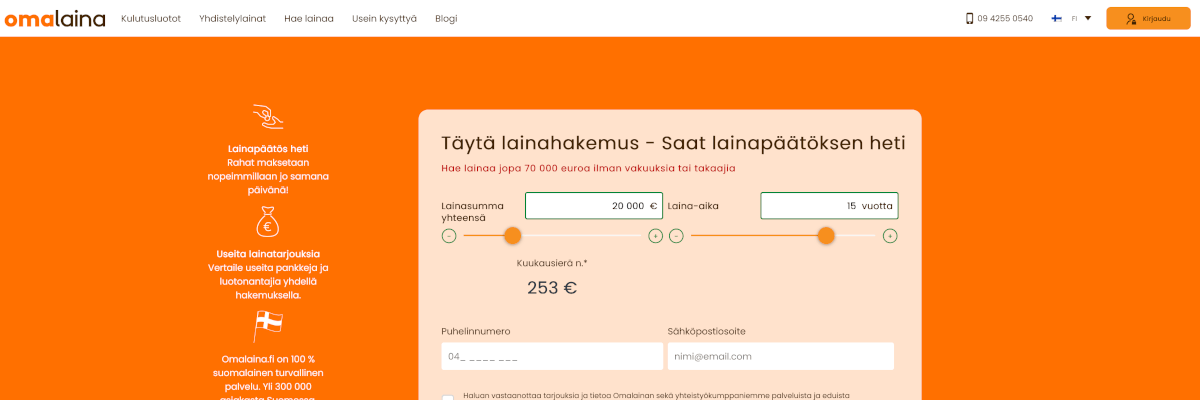
Task: Click the Finland flag icon in sidebar
Action: pyautogui.click(x=267, y=326)
